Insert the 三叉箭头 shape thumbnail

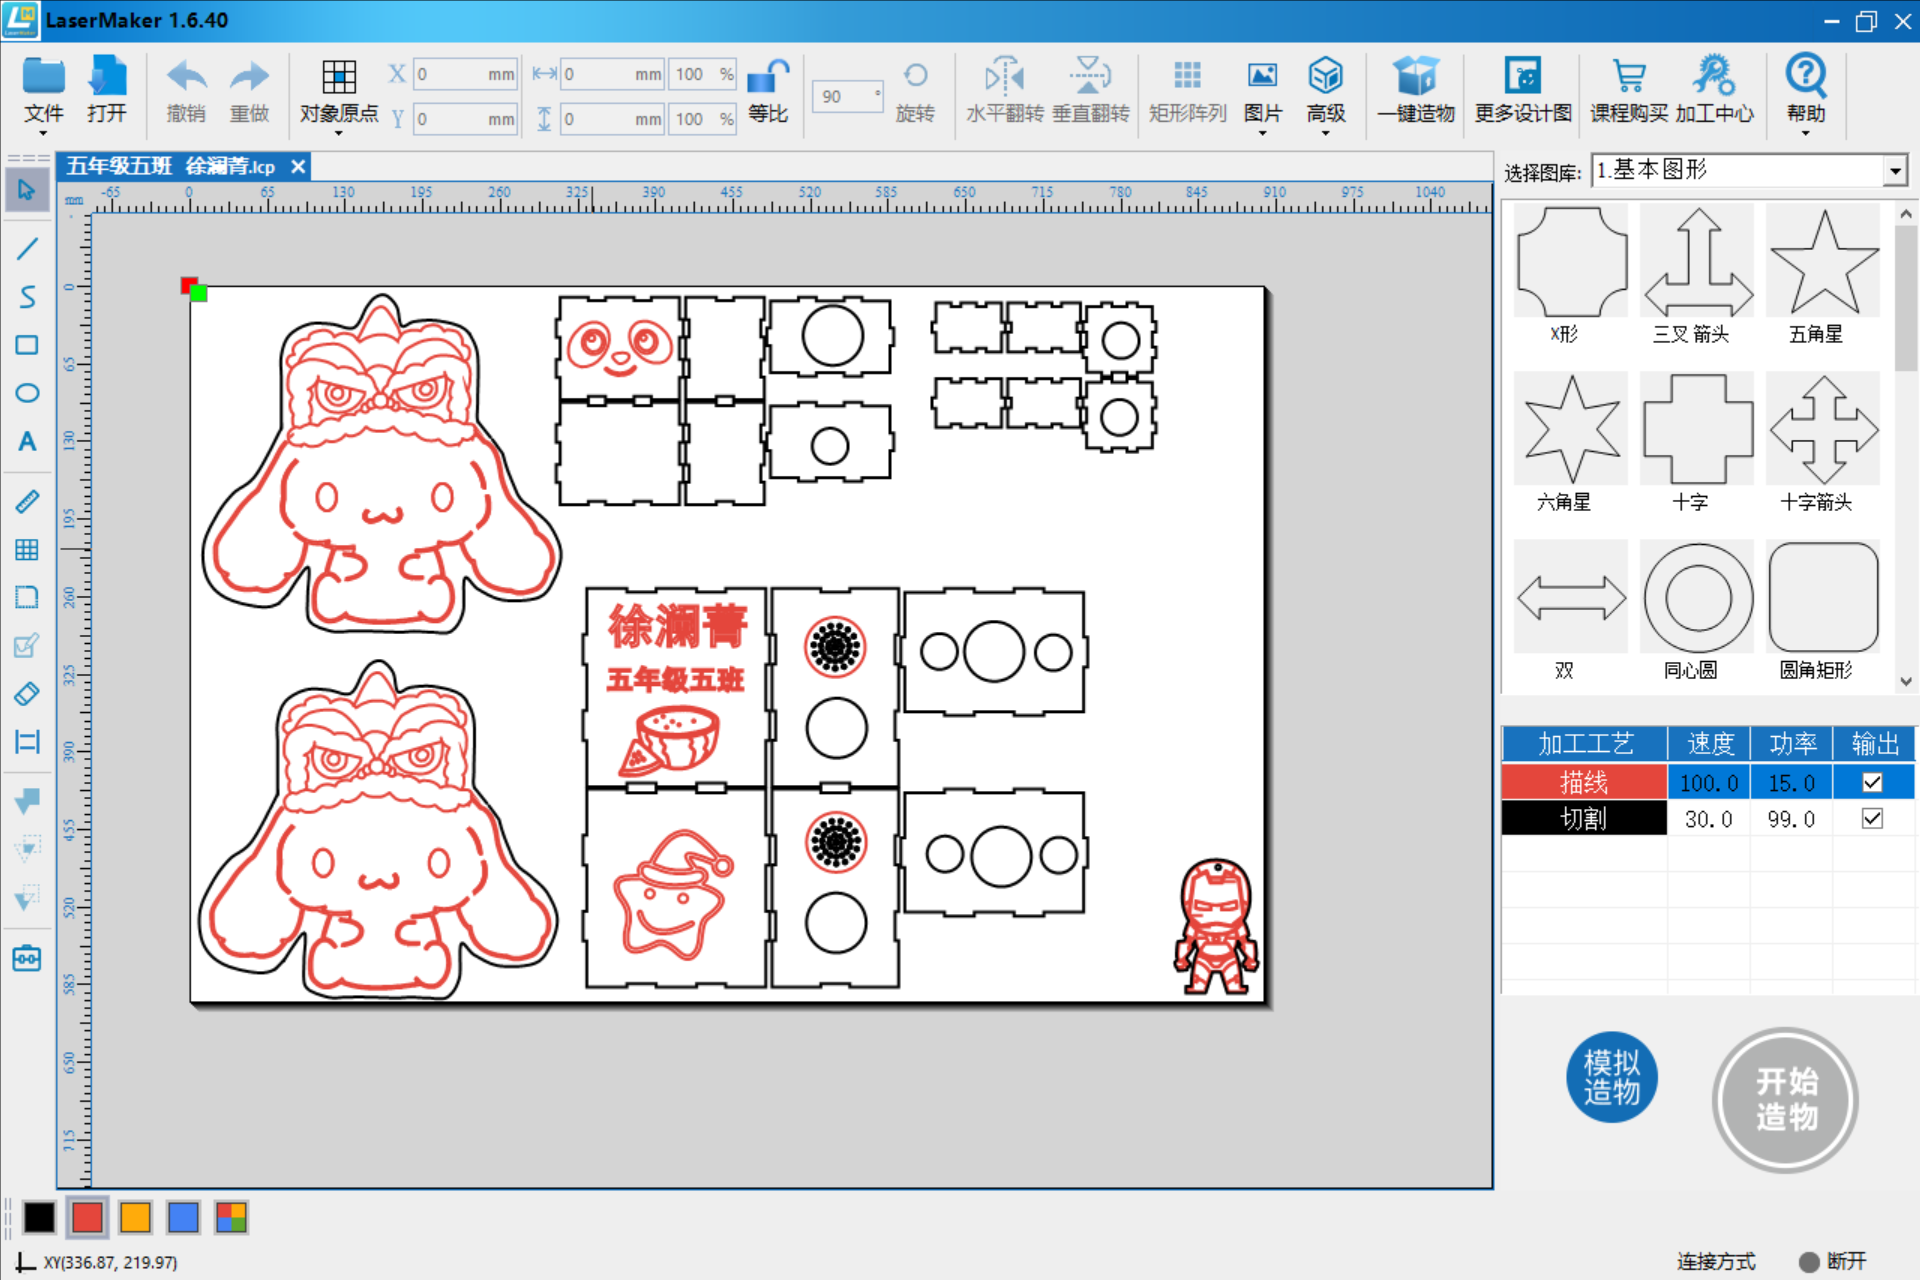point(1697,262)
